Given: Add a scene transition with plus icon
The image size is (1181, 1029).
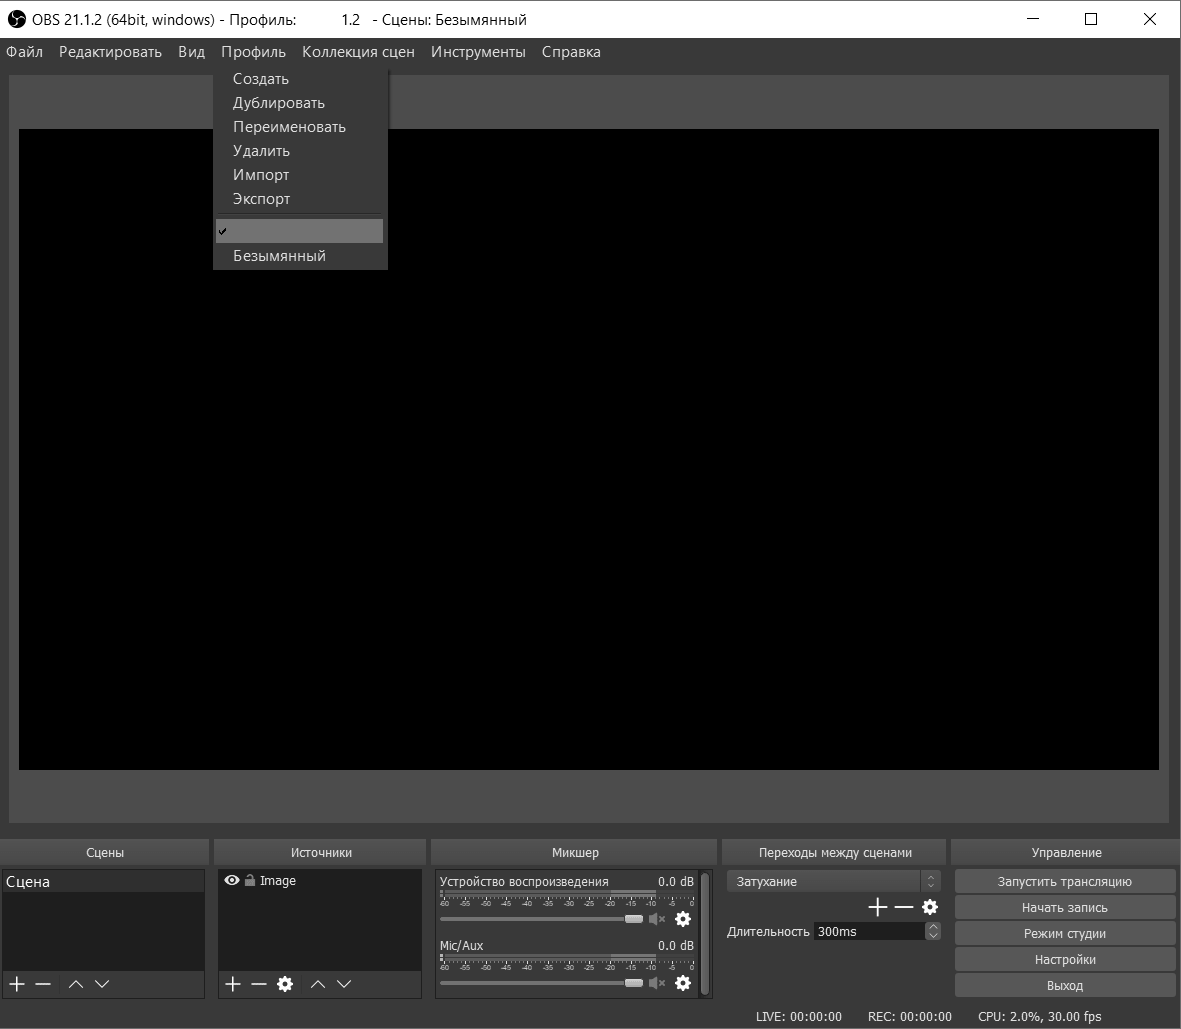Looking at the screenshot, I should [877, 907].
